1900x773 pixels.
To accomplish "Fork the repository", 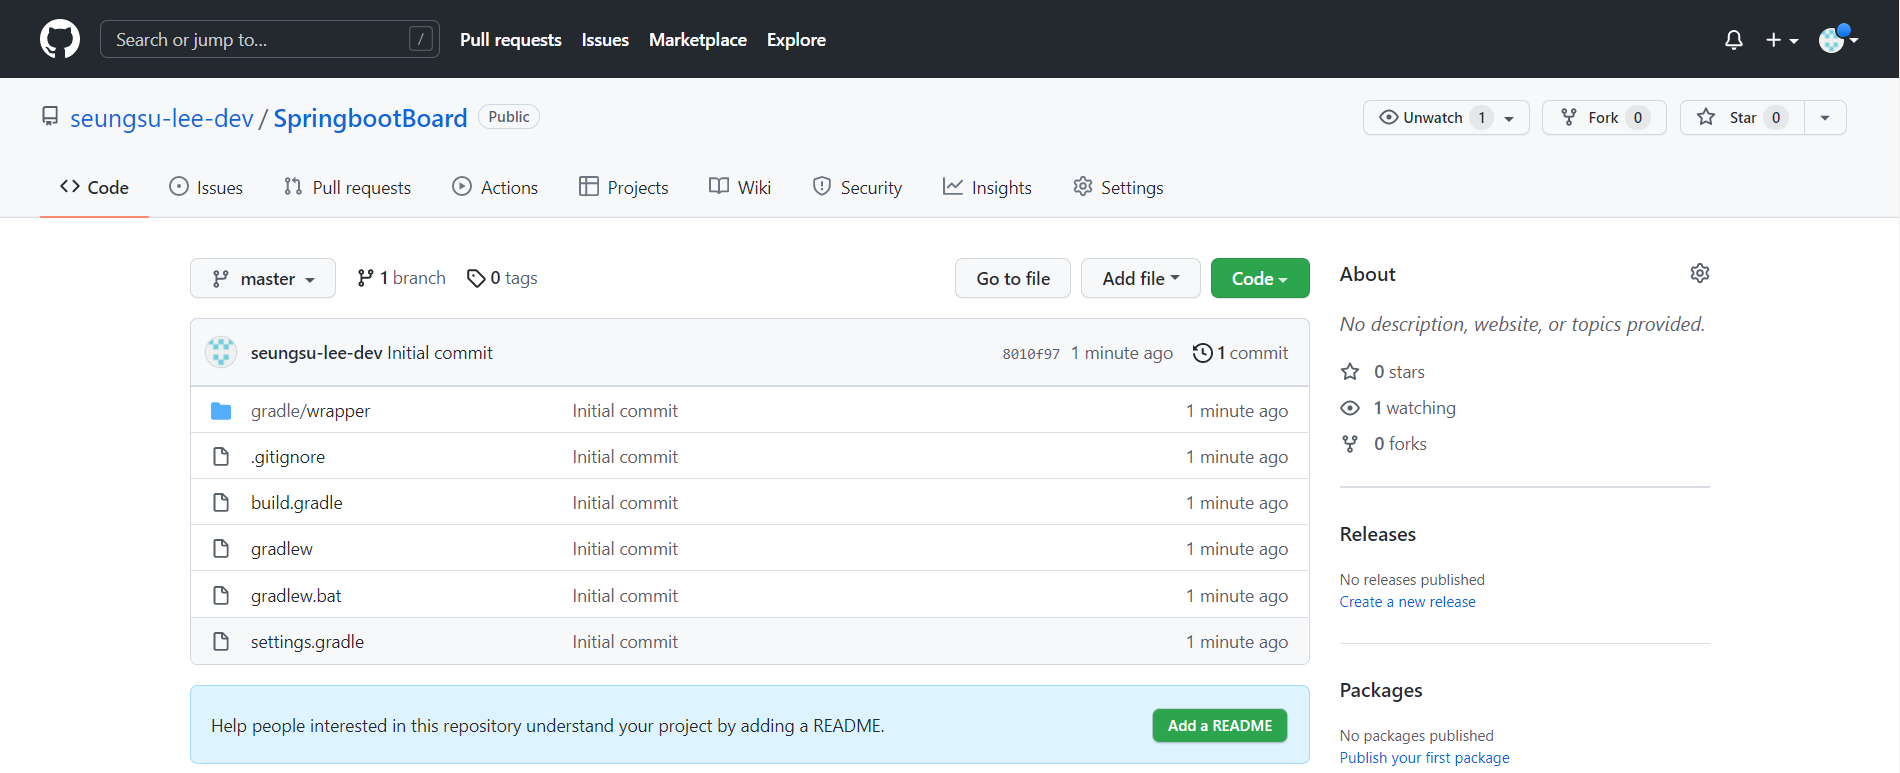I will point(1604,118).
